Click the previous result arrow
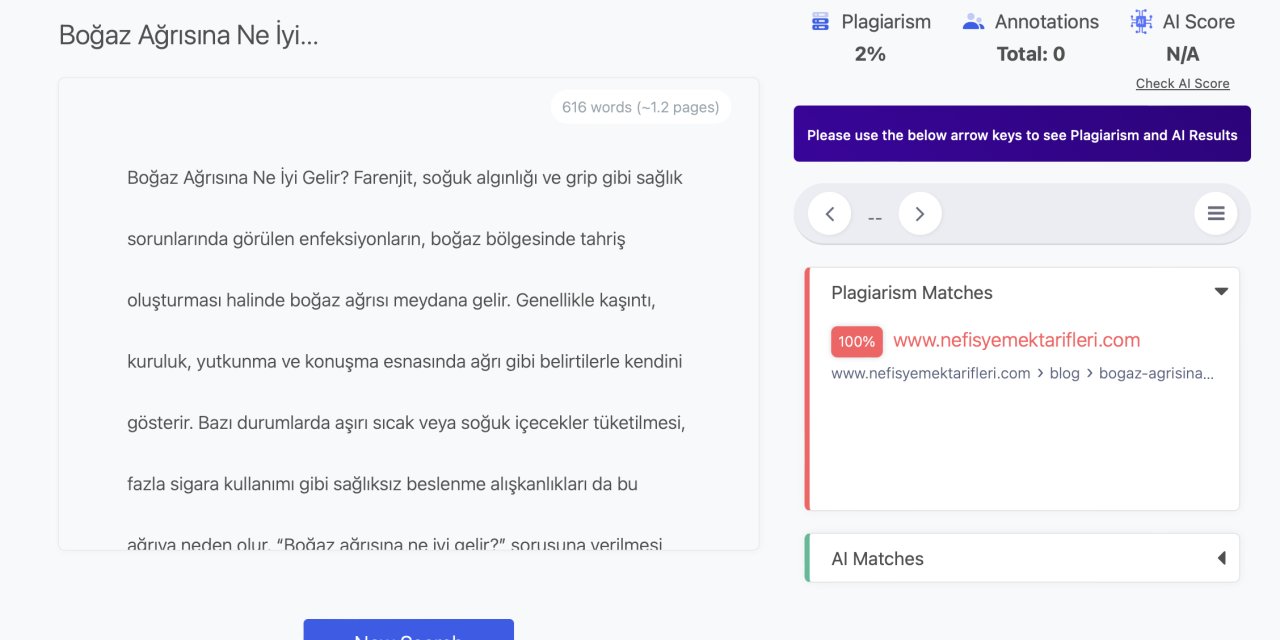The height and width of the screenshot is (640, 1280). coord(829,213)
